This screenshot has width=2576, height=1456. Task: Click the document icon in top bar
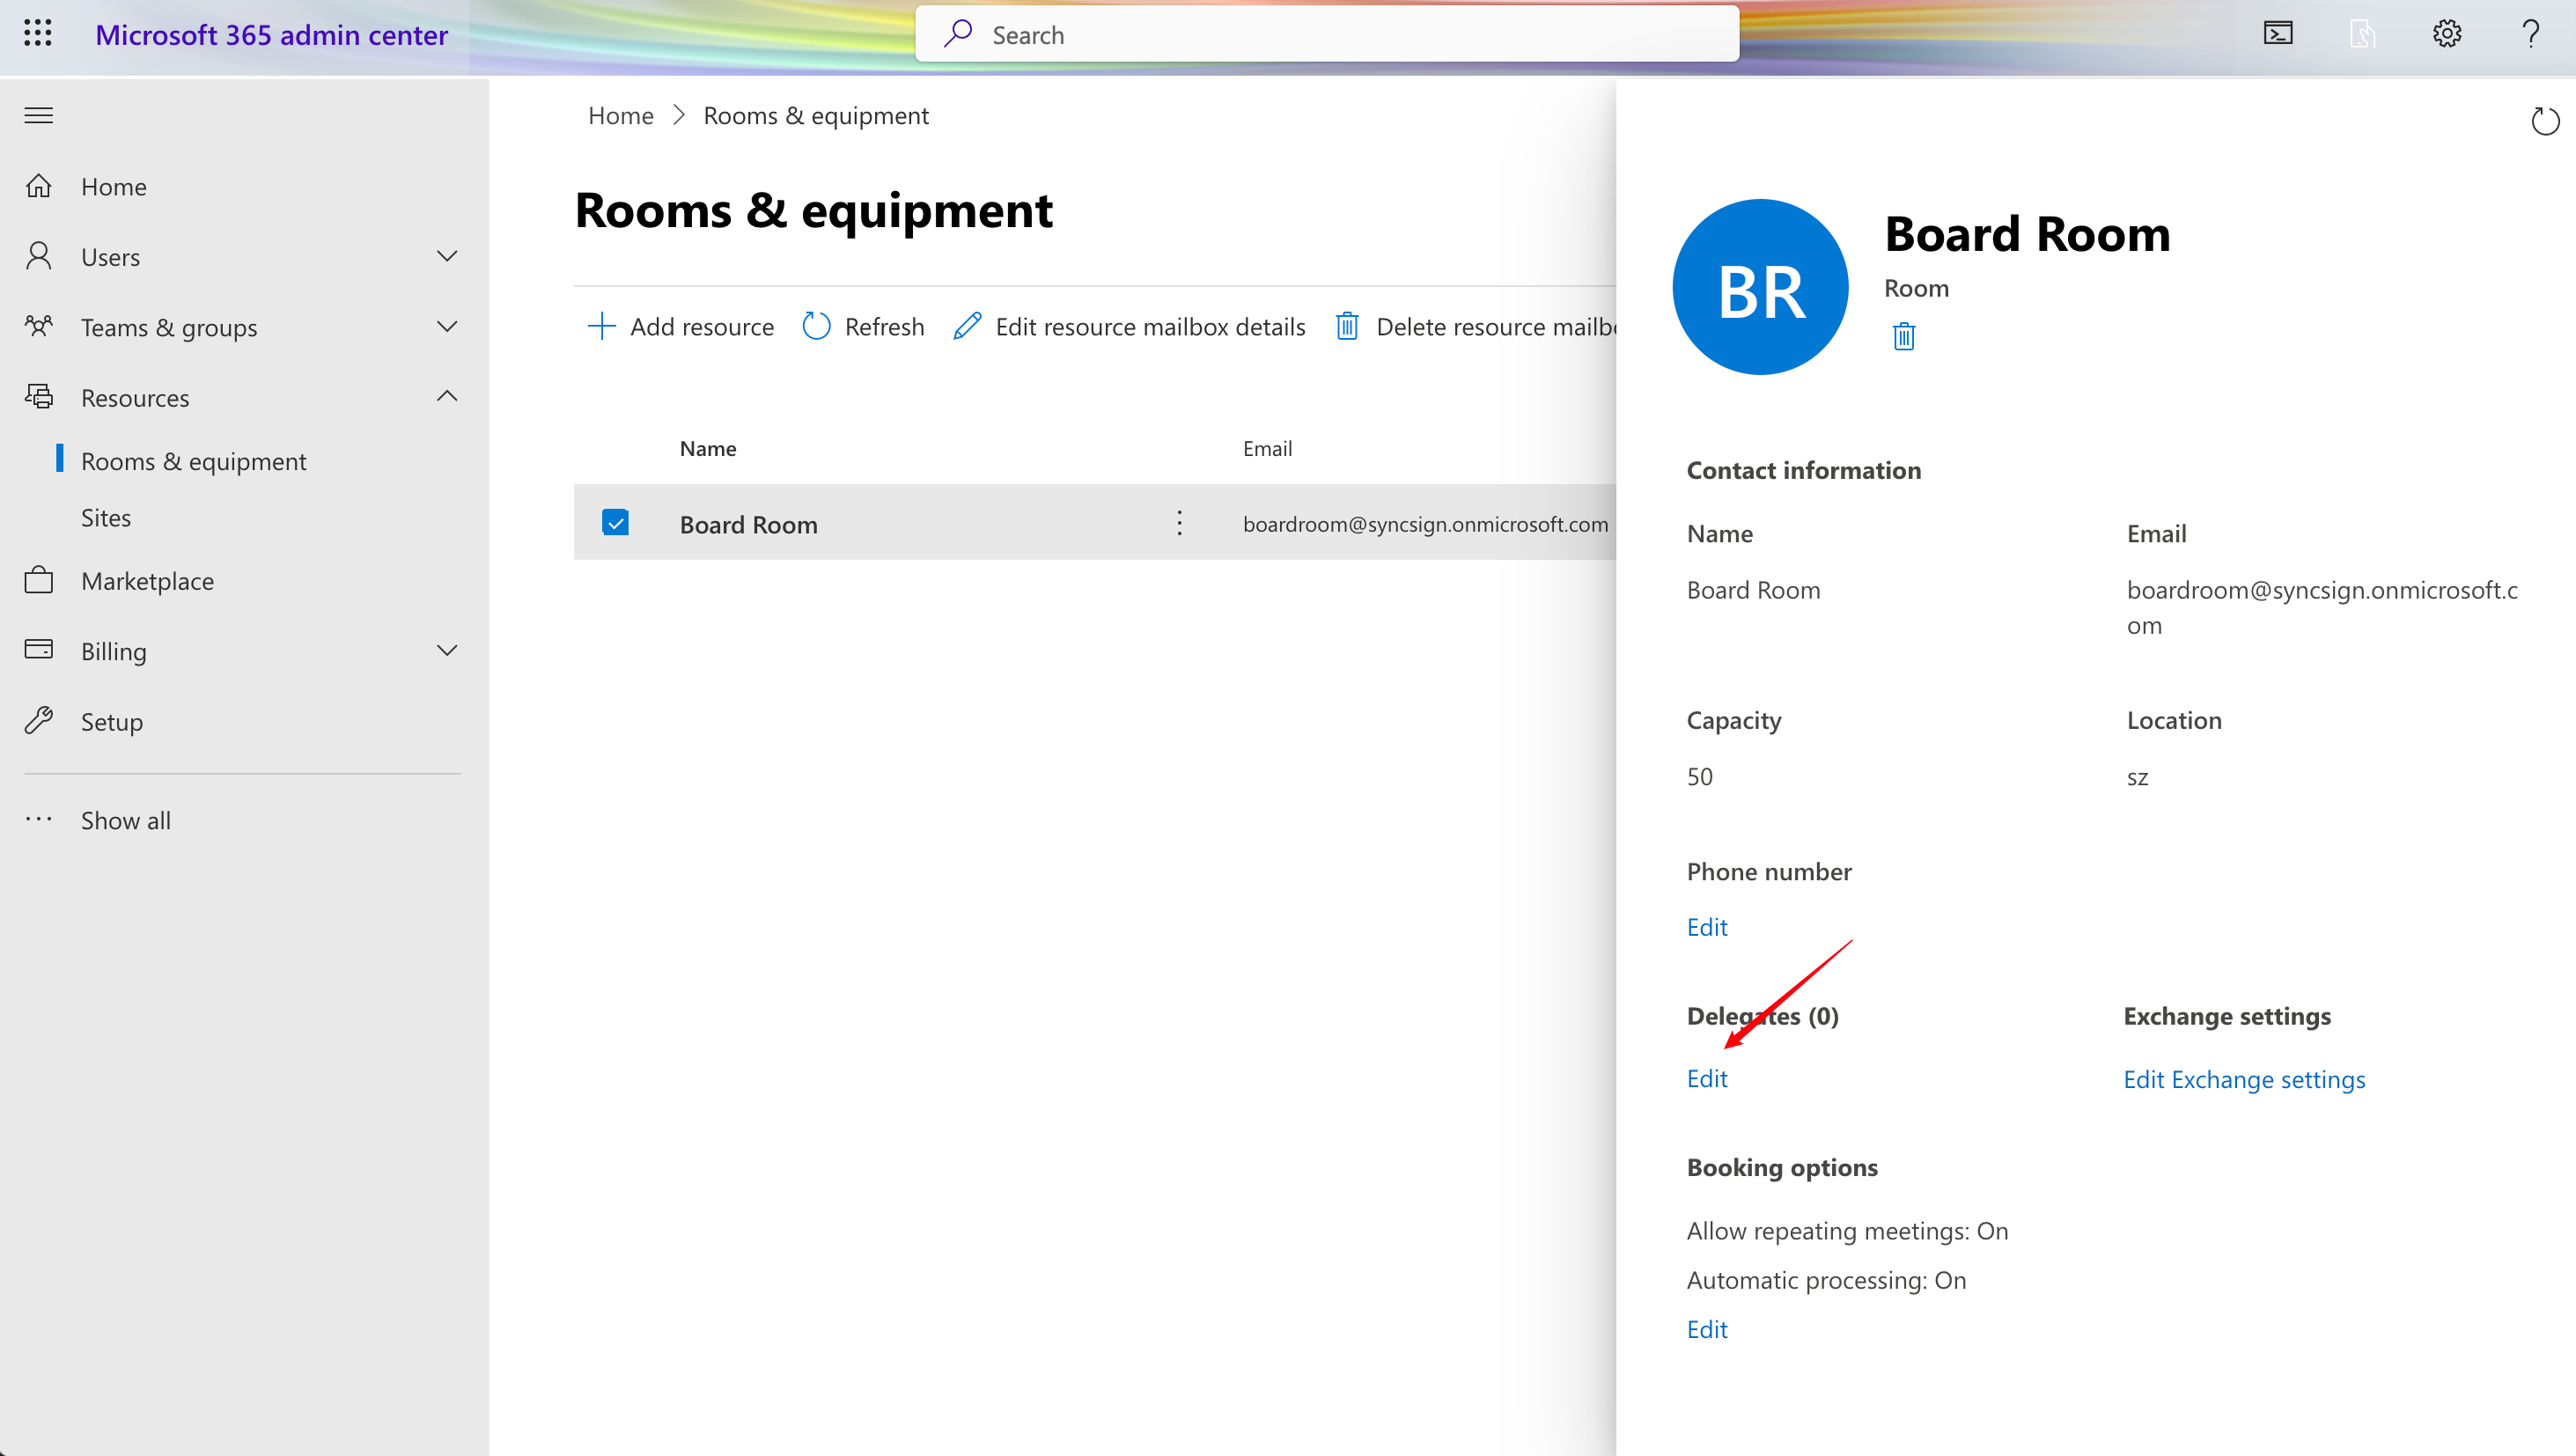click(x=2362, y=34)
